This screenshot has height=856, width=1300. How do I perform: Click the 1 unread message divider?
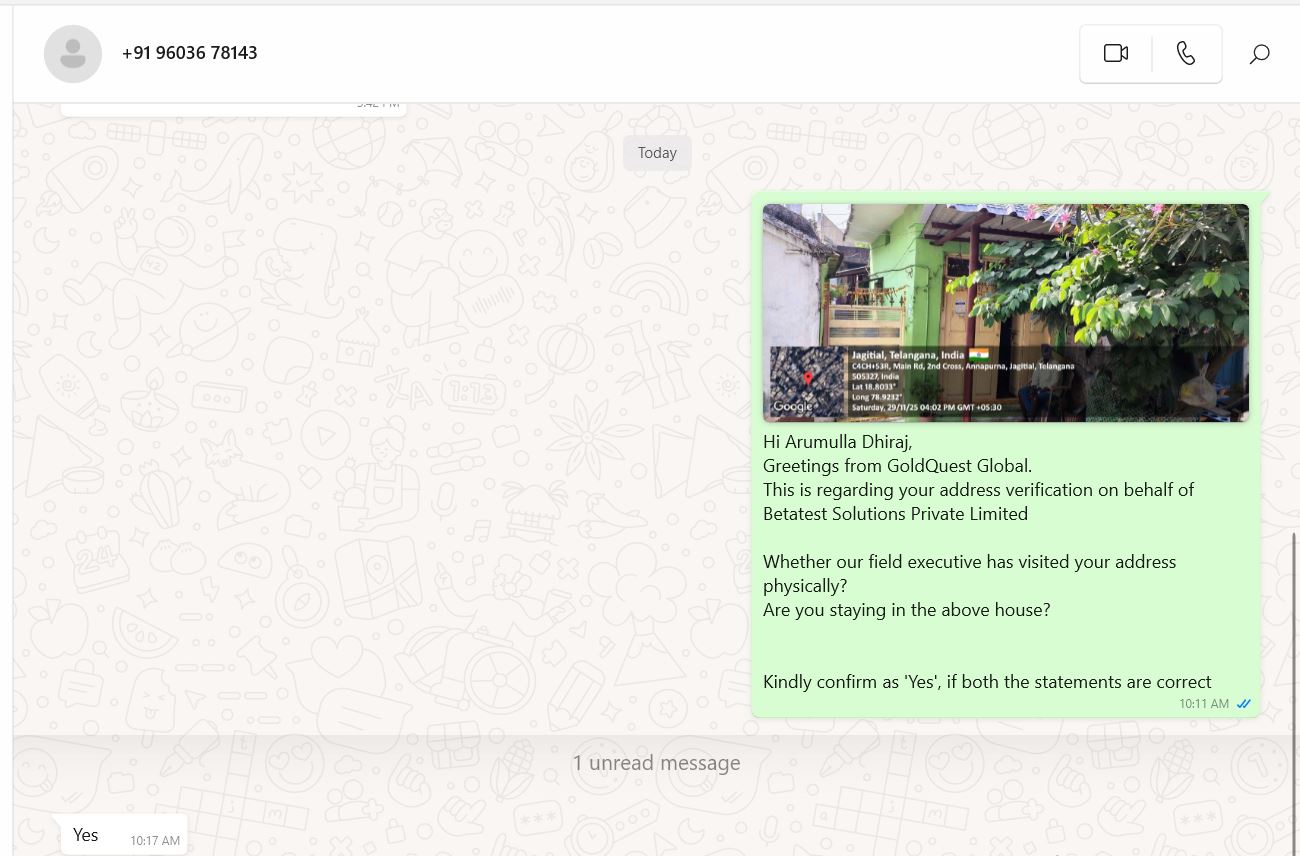pyautogui.click(x=656, y=763)
